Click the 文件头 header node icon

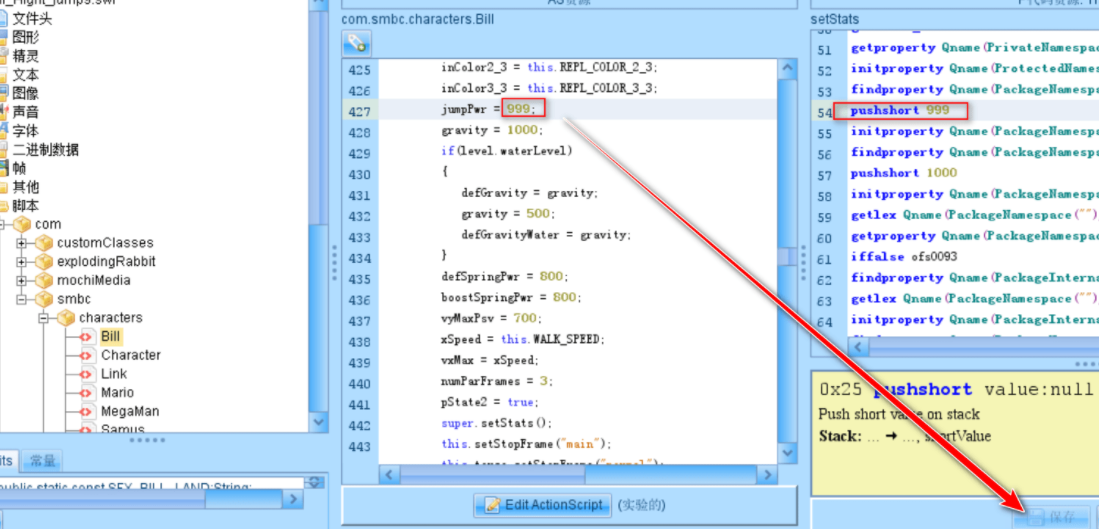coord(3,18)
